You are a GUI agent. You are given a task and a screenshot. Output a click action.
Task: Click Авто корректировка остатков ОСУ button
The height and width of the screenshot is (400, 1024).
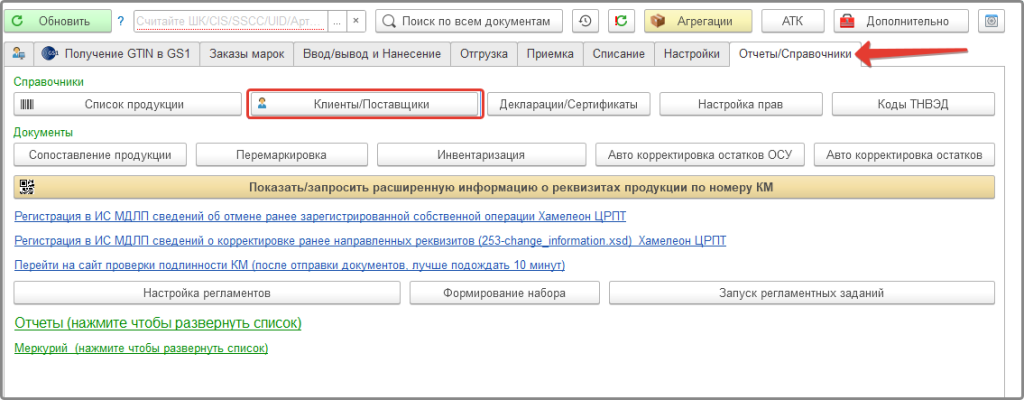[700, 155]
